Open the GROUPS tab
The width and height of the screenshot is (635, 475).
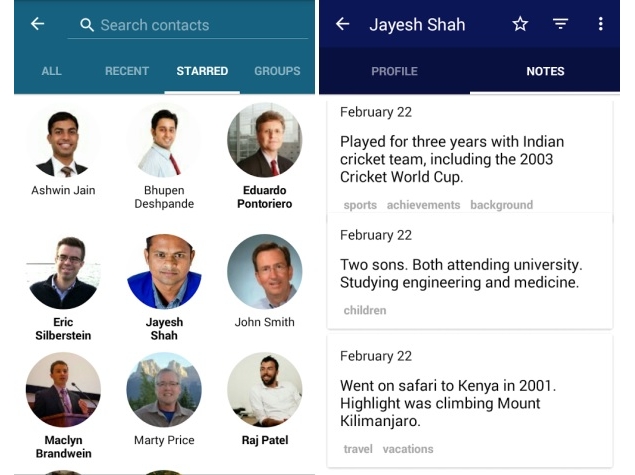[x=277, y=71]
